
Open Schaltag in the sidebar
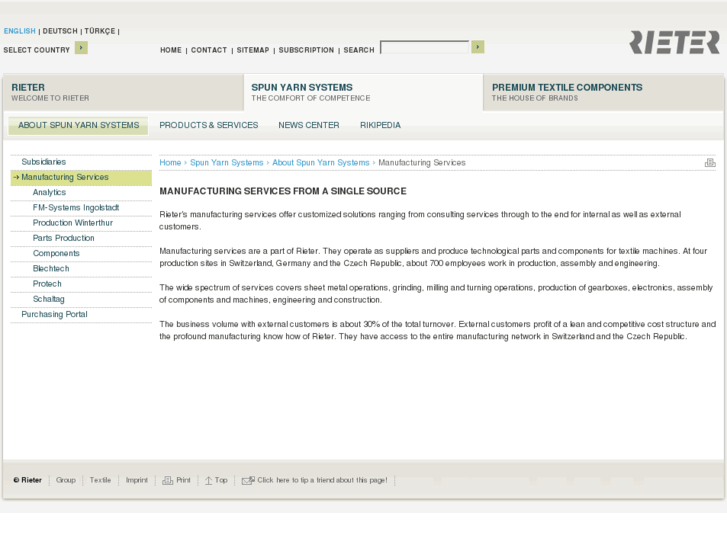tap(81, 300)
